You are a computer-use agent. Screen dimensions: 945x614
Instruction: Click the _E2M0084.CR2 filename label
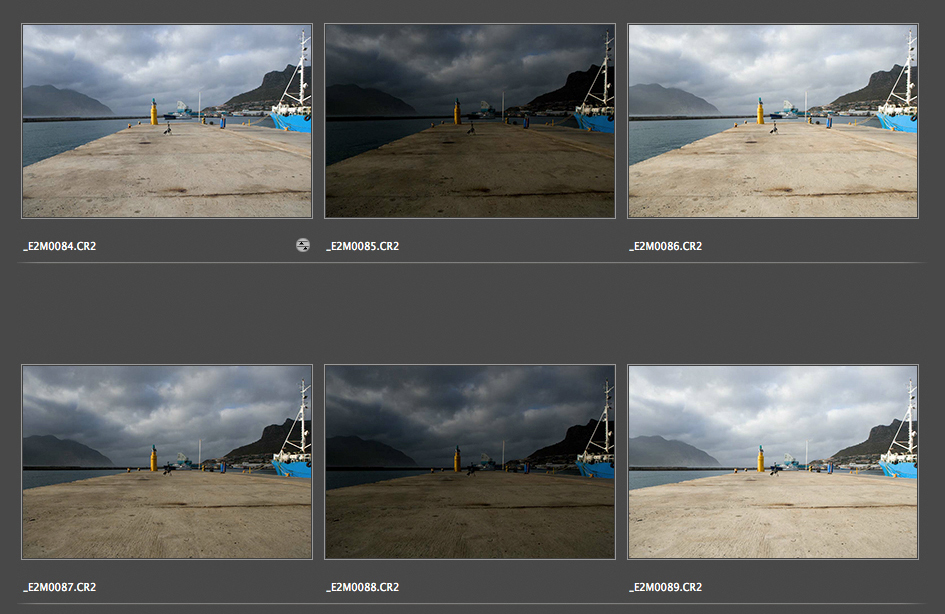[60, 246]
